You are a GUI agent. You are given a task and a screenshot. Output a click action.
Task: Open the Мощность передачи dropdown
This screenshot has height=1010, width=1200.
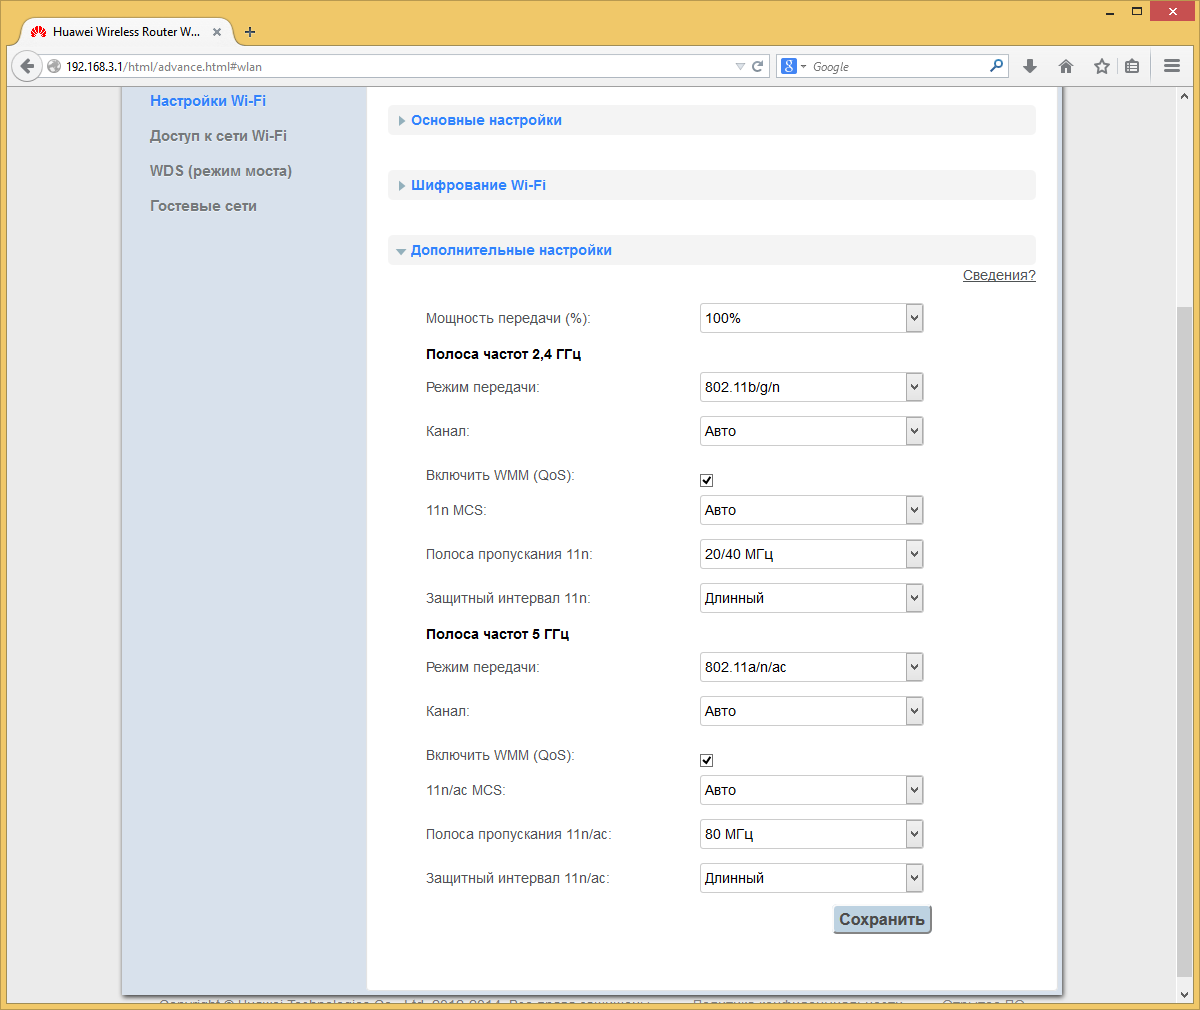point(811,318)
